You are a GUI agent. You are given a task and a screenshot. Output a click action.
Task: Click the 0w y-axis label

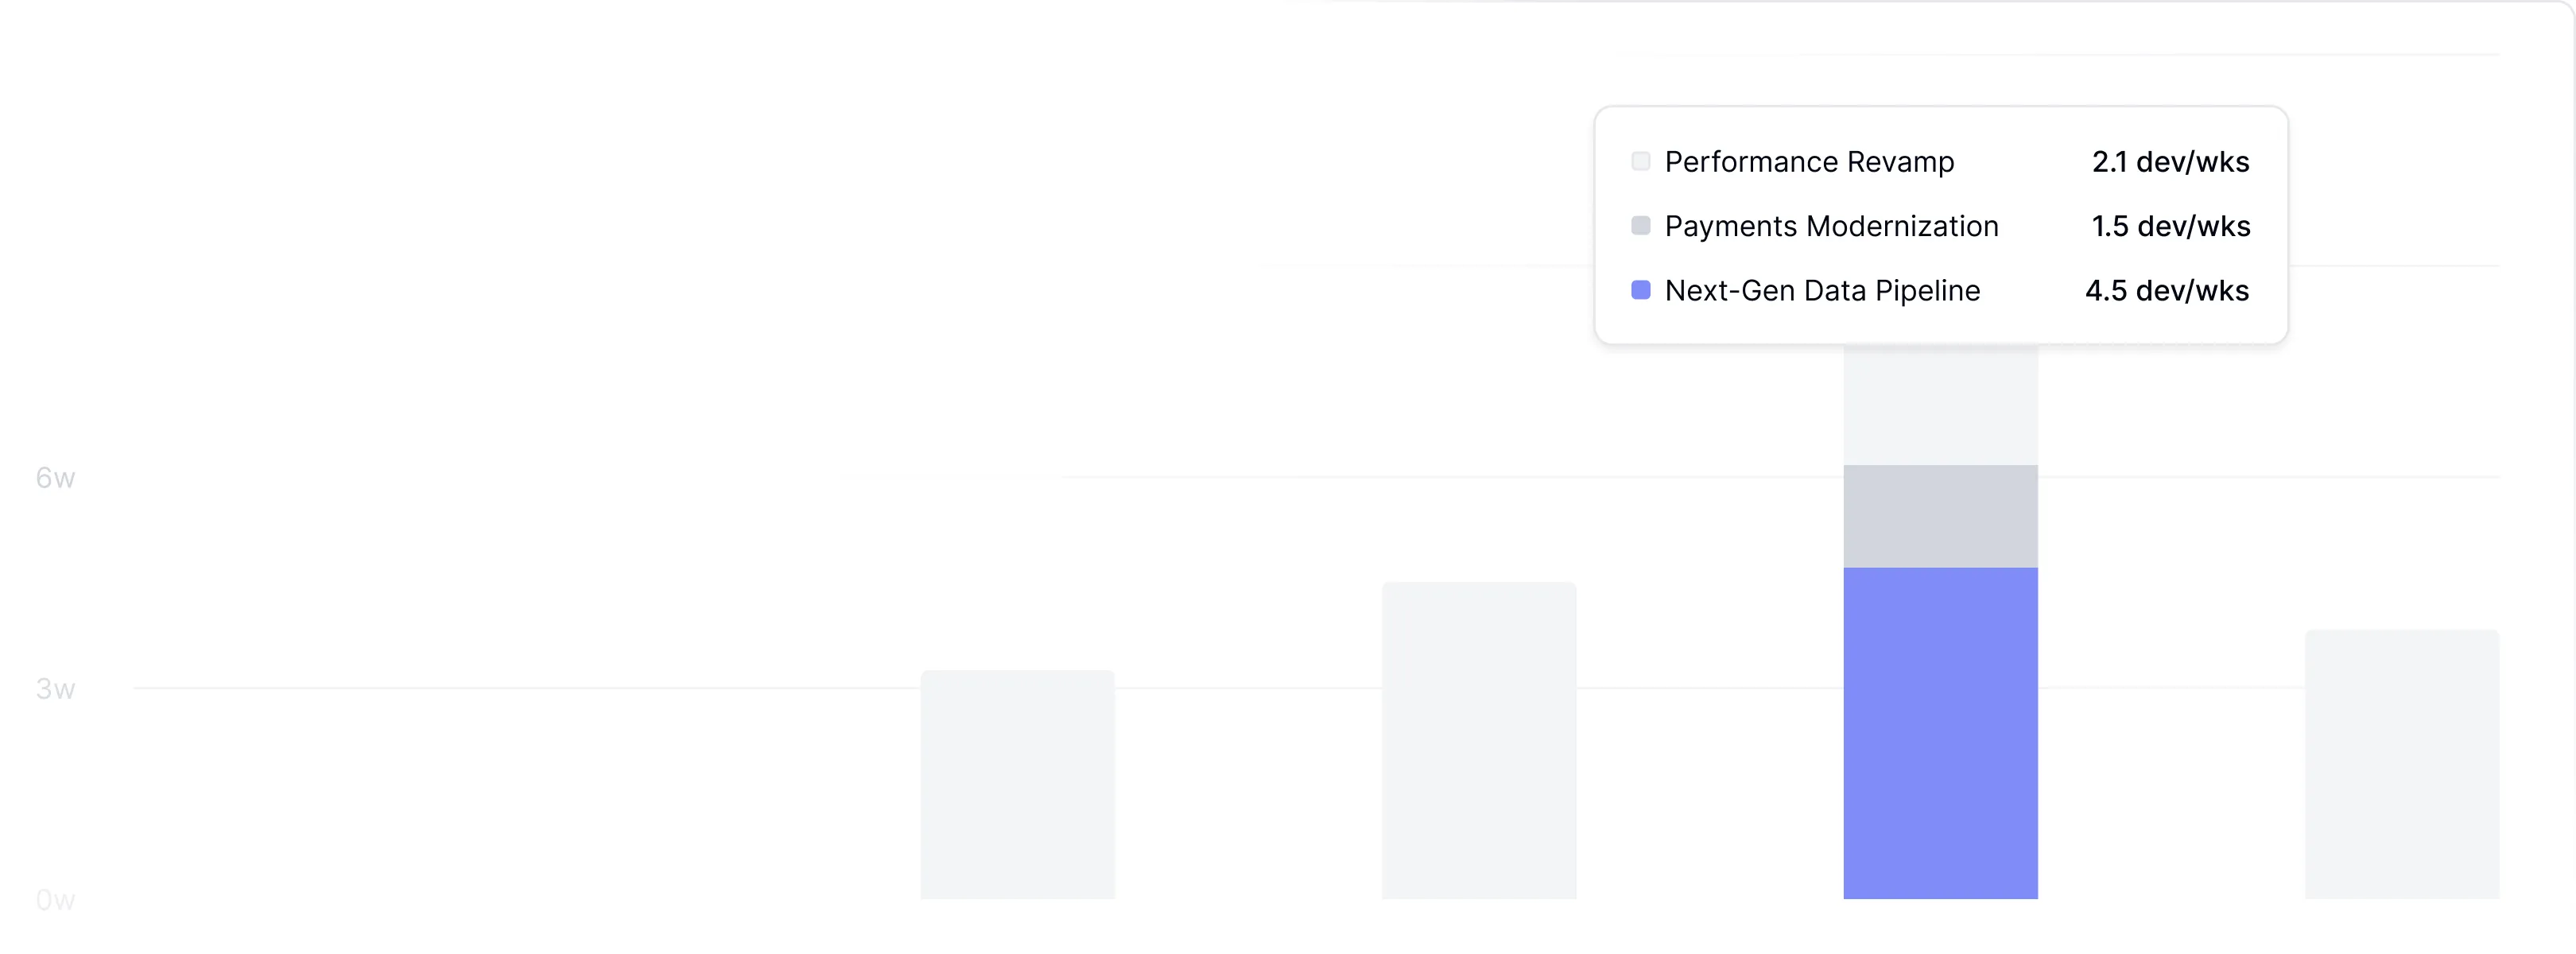(56, 900)
